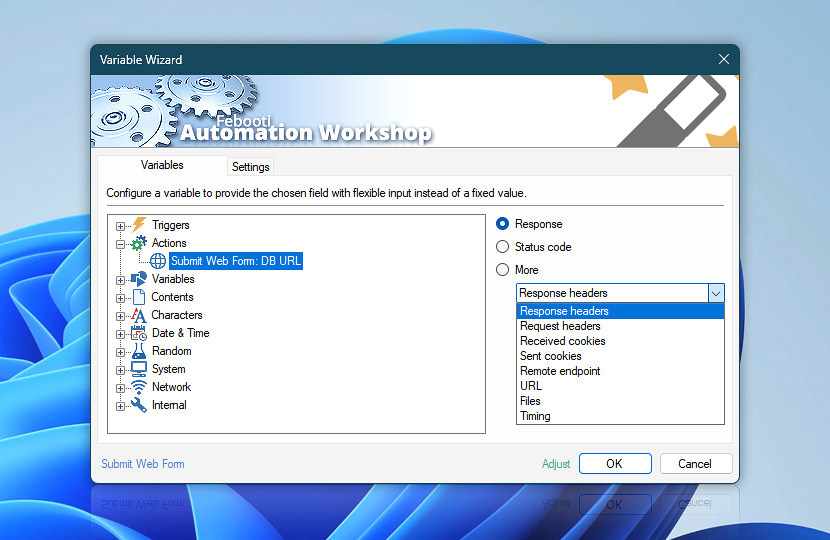Select the Random tree label
The width and height of the screenshot is (830, 540).
point(172,351)
